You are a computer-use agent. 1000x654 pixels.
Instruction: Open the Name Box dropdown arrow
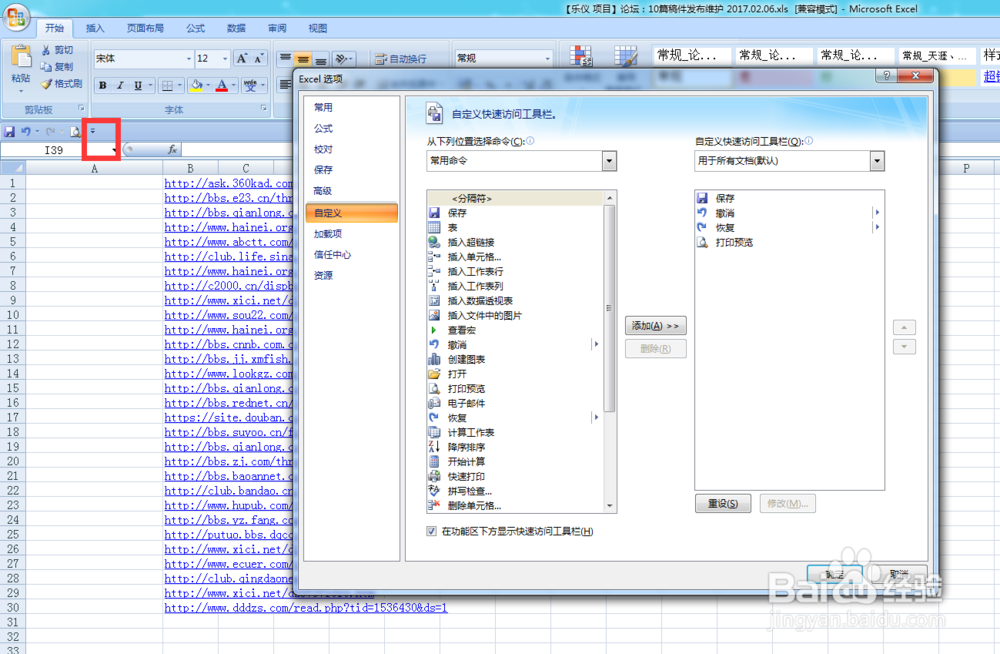[114, 151]
